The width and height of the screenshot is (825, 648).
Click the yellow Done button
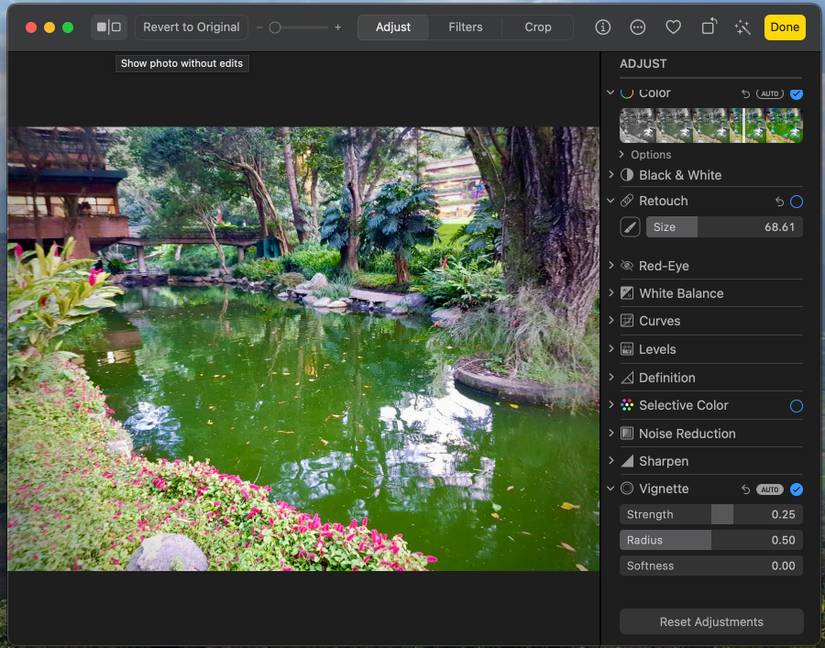(x=784, y=27)
